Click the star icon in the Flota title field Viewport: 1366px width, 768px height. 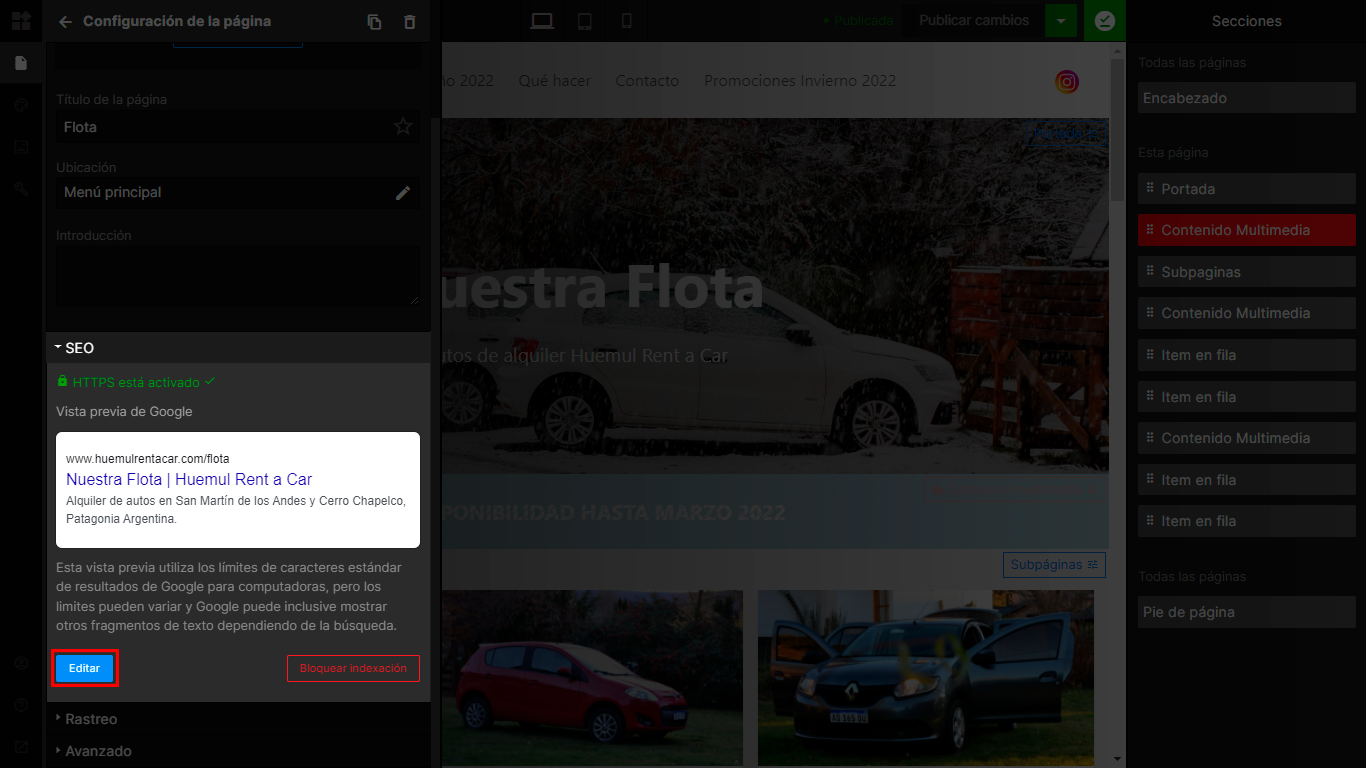(402, 127)
